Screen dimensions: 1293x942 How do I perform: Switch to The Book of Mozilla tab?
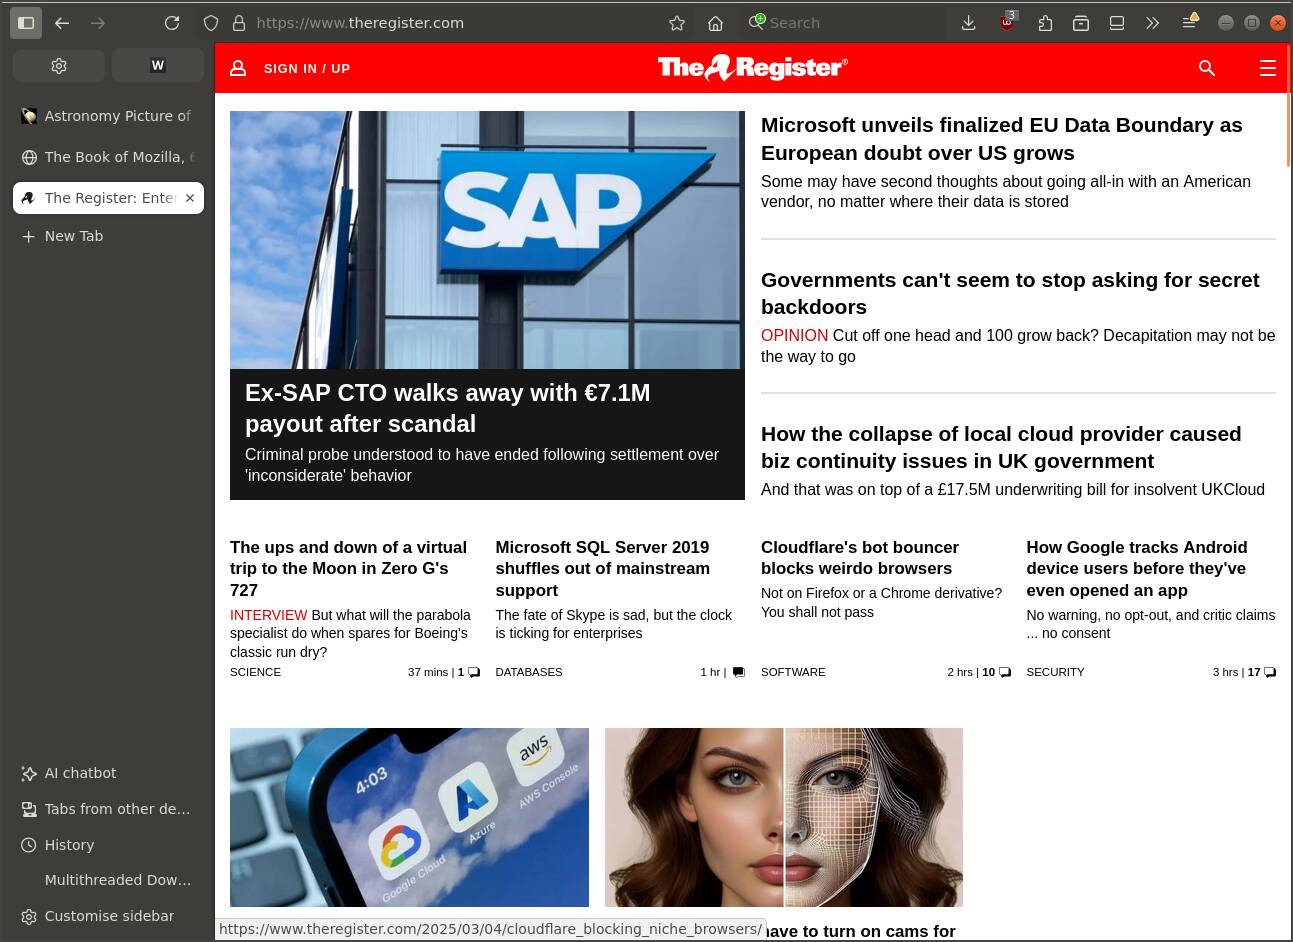pyautogui.click(x=108, y=157)
